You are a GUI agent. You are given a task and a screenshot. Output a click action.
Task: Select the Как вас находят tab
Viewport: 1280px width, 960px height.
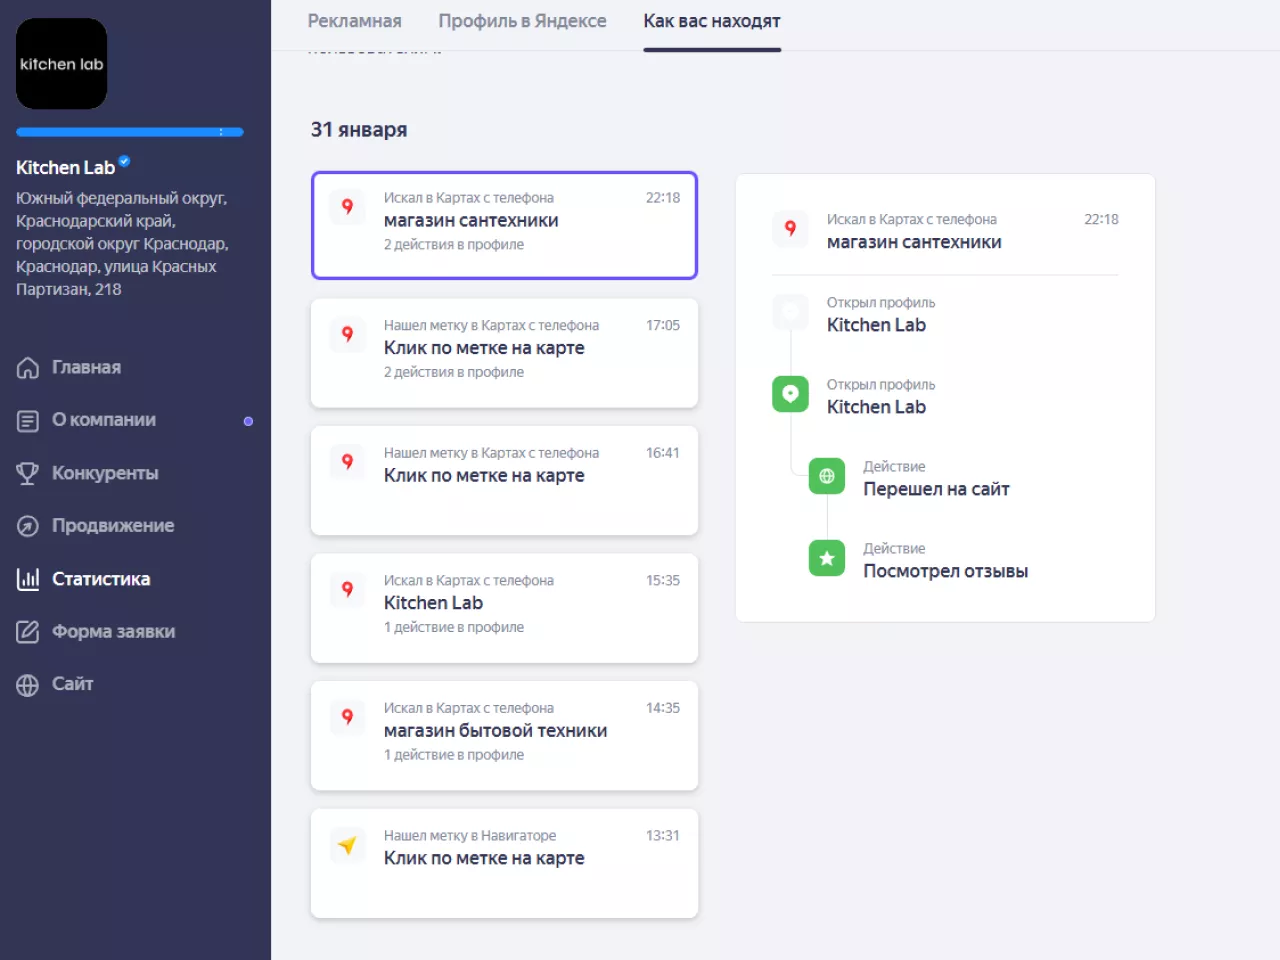[712, 21]
